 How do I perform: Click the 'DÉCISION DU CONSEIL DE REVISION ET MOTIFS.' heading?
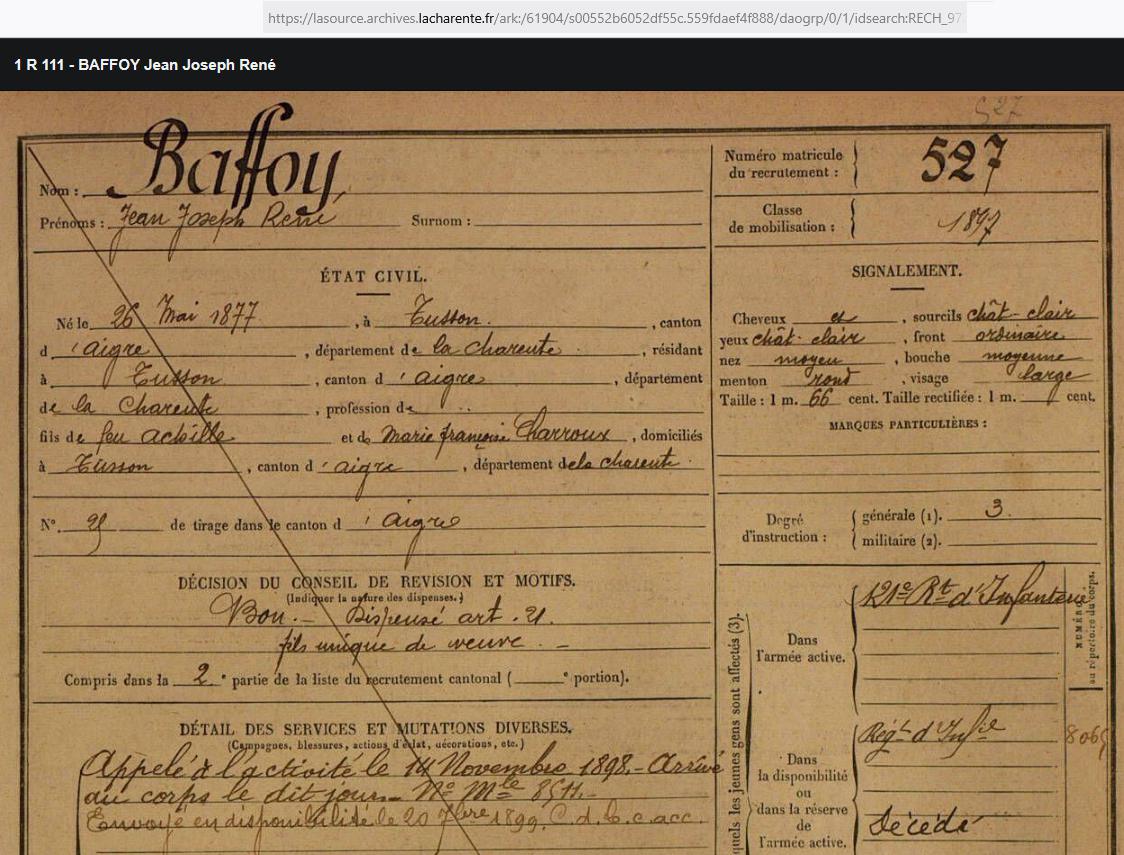pos(376,581)
